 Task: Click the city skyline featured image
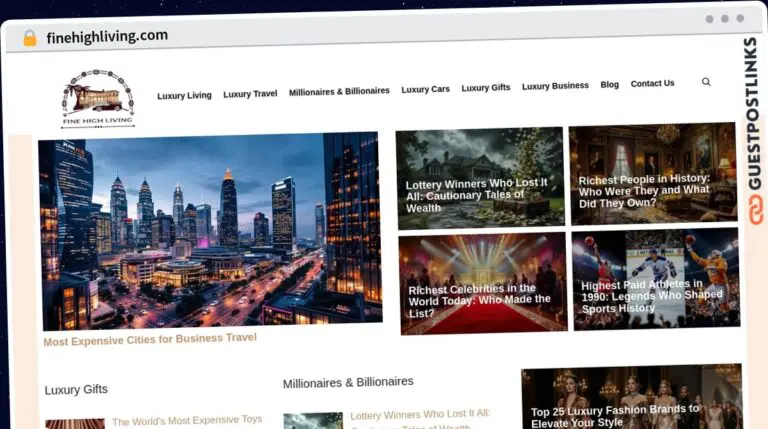pos(210,230)
